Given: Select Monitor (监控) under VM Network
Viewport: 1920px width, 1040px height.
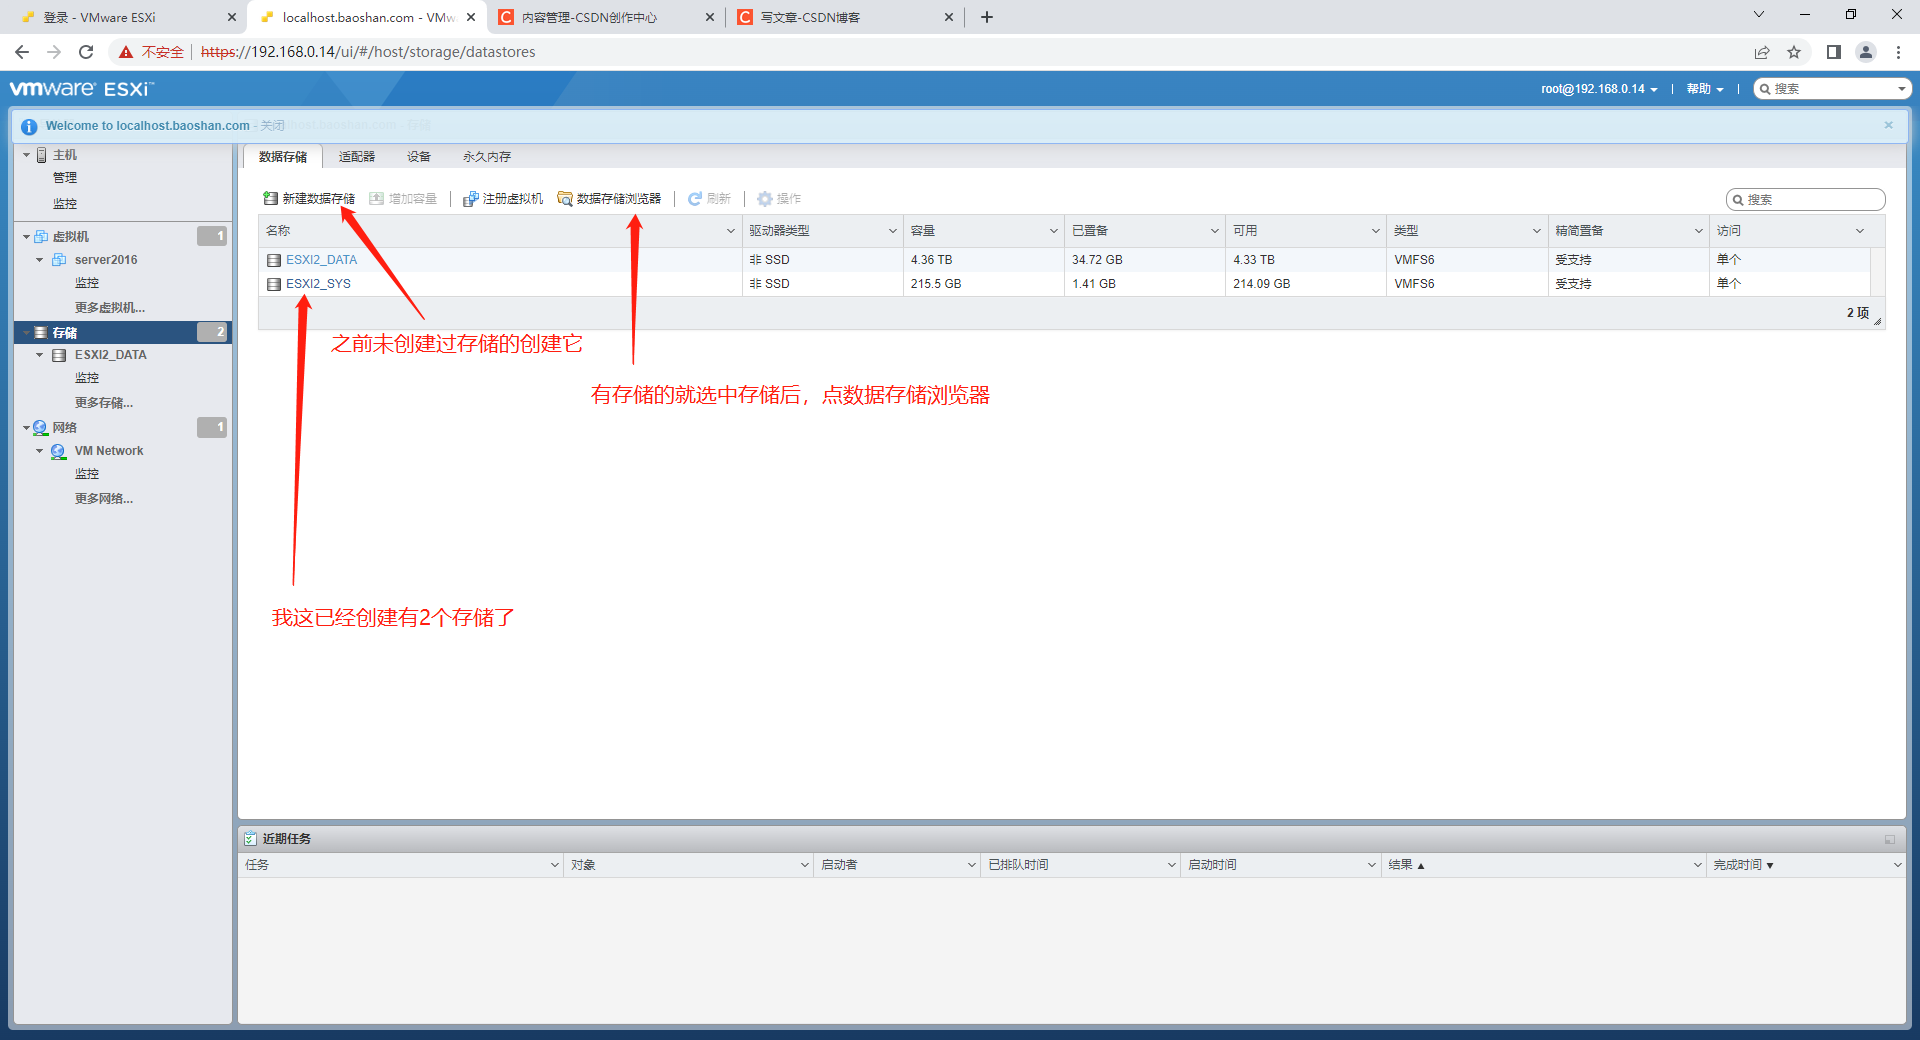Looking at the screenshot, I should pos(87,474).
